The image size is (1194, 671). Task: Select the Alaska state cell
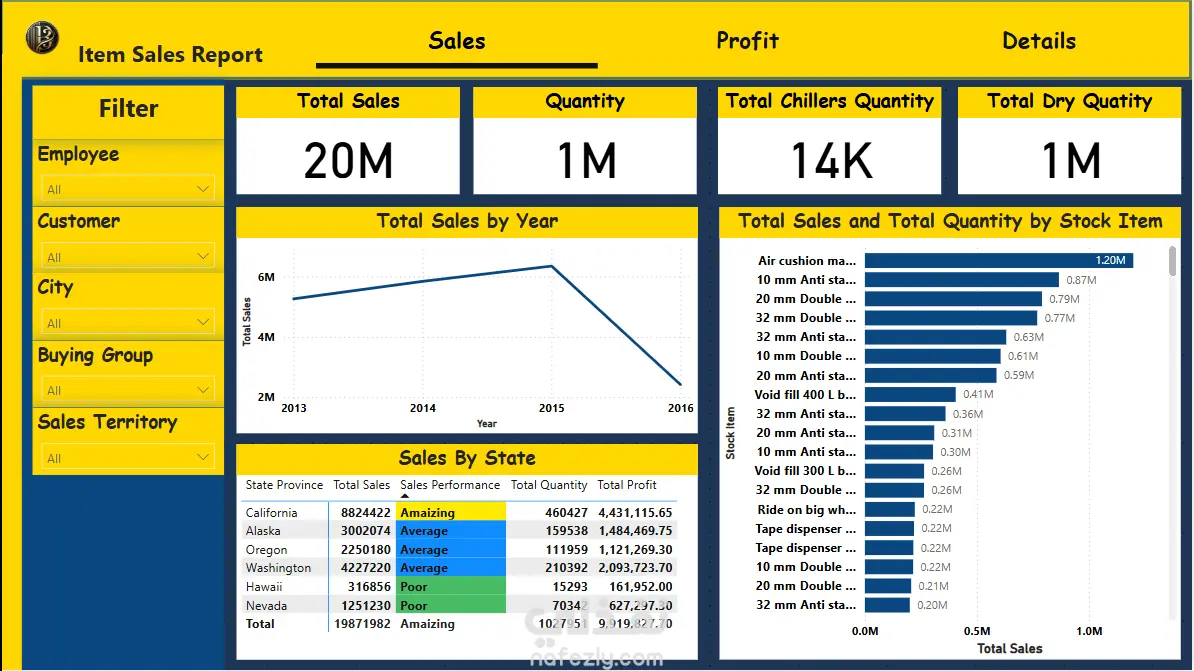(x=263, y=531)
